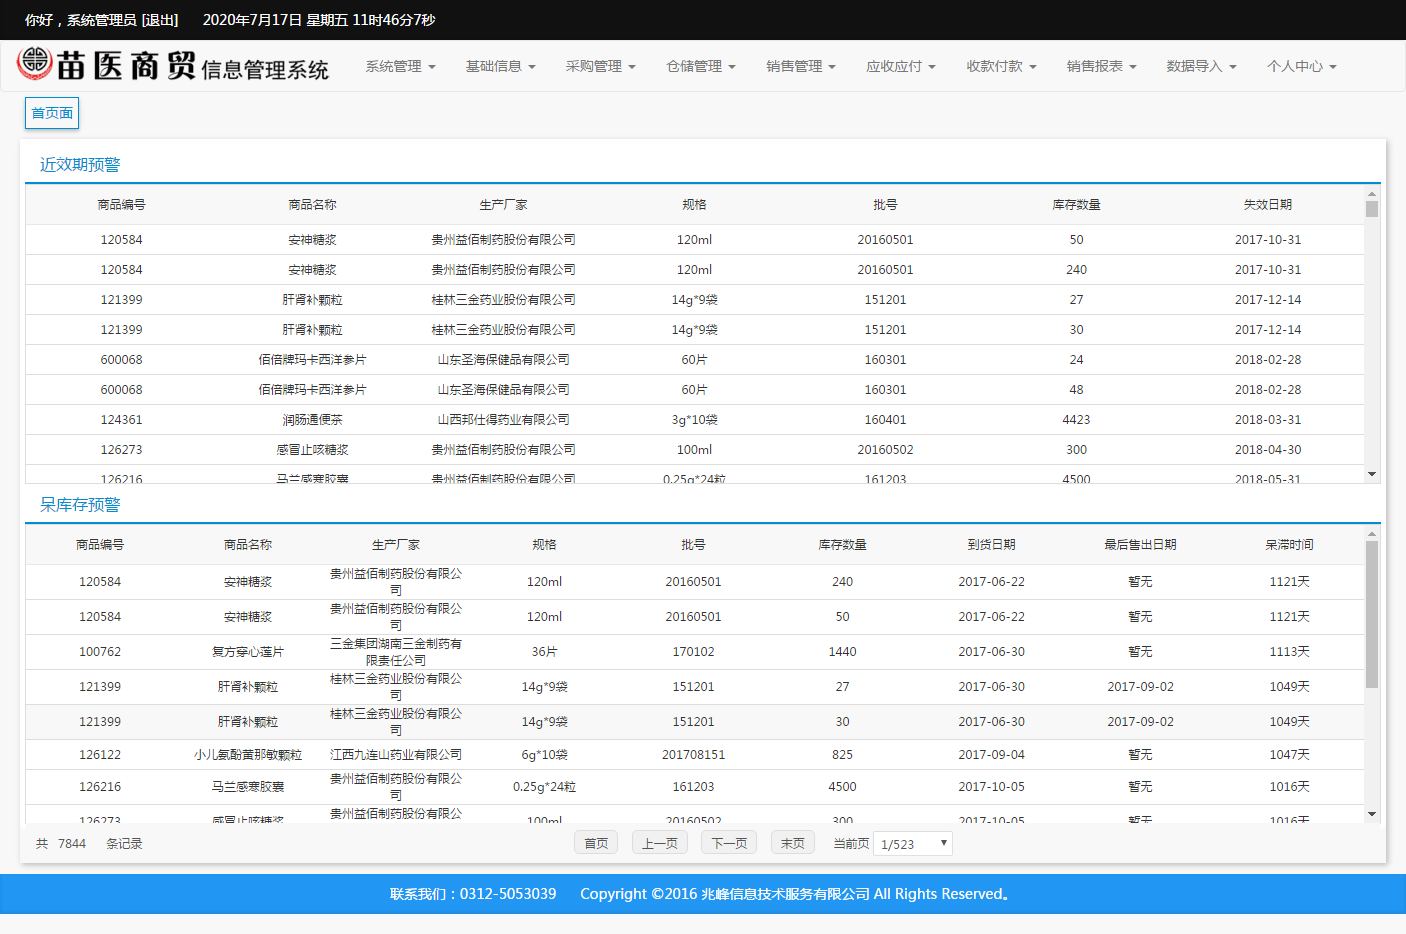Jump to last page with 末页
The image size is (1406, 934).
tap(792, 843)
